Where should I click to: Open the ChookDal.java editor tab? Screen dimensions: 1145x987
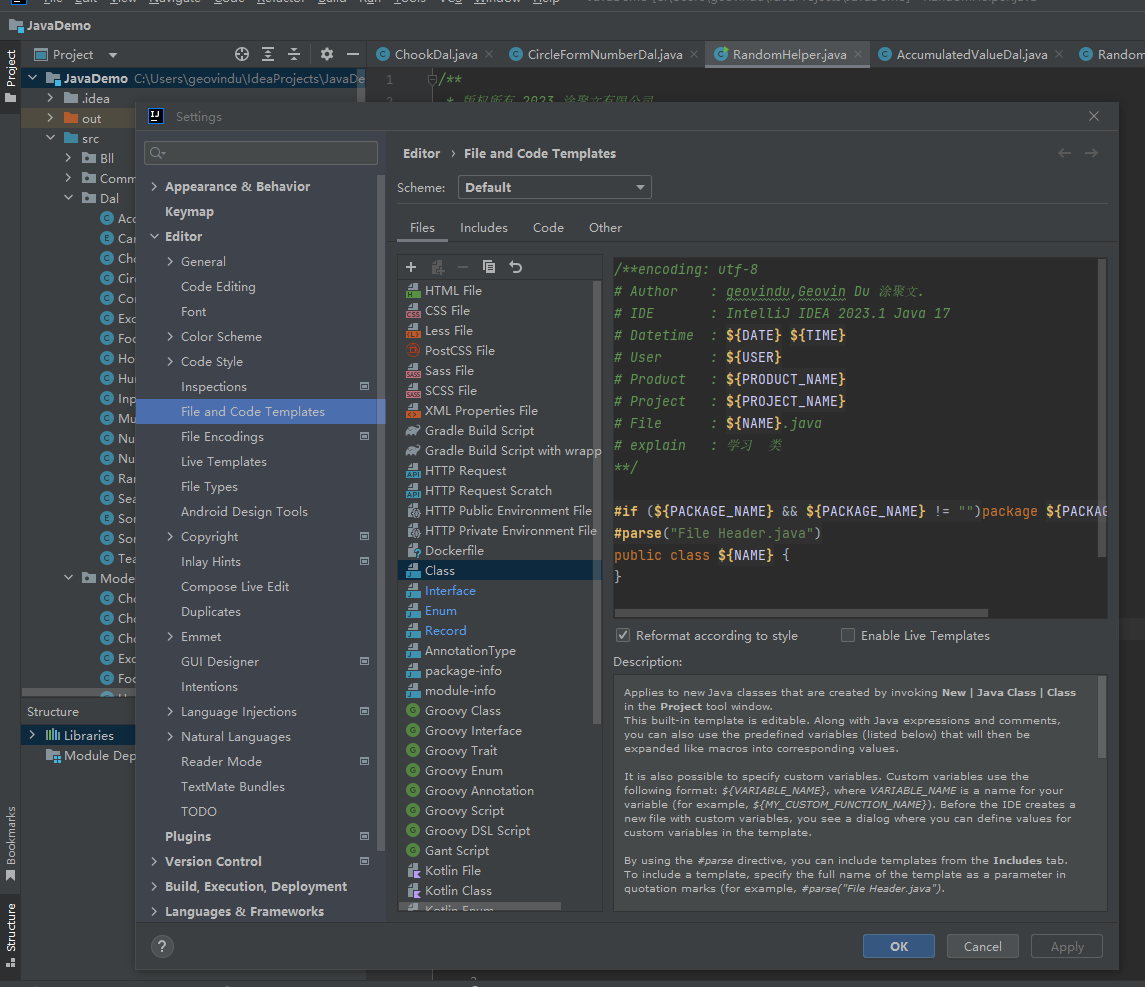(x=435, y=54)
